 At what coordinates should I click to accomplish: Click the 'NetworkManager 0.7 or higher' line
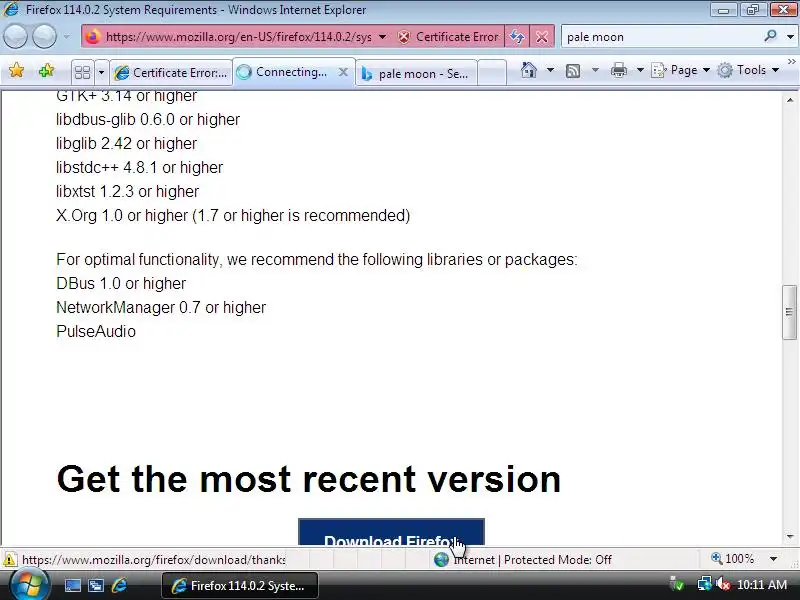pos(161,308)
